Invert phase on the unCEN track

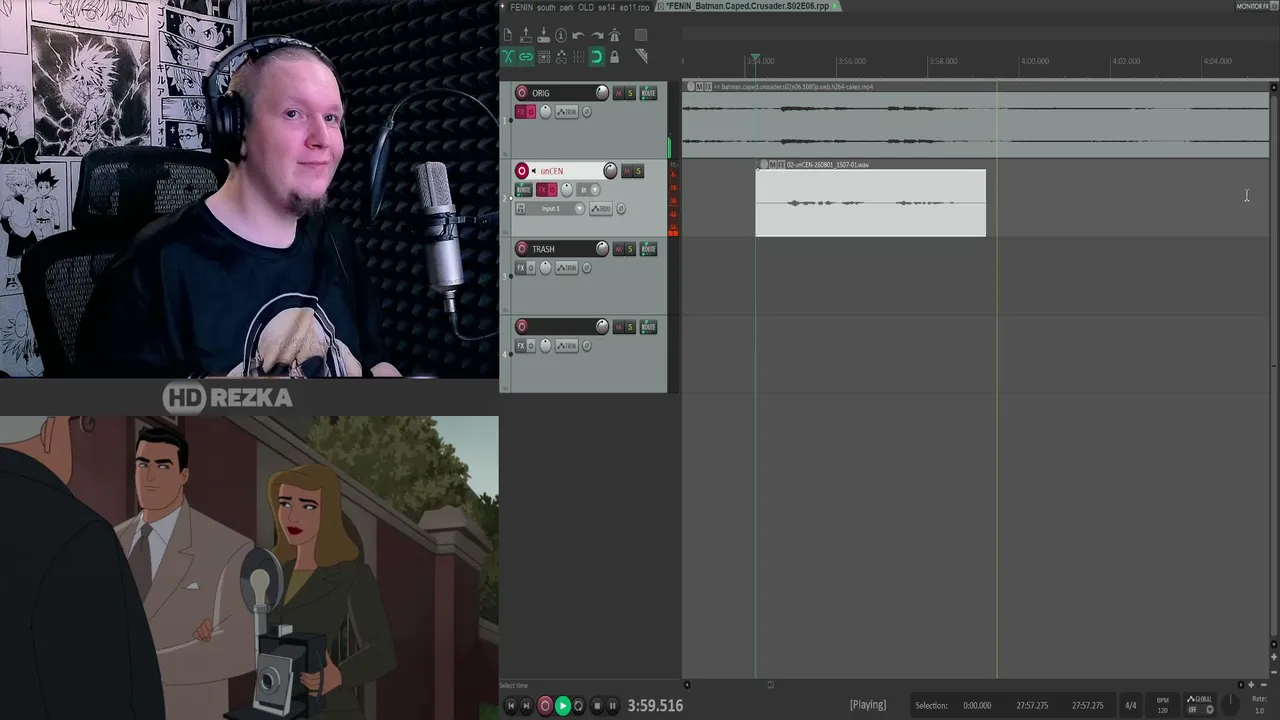[621, 209]
